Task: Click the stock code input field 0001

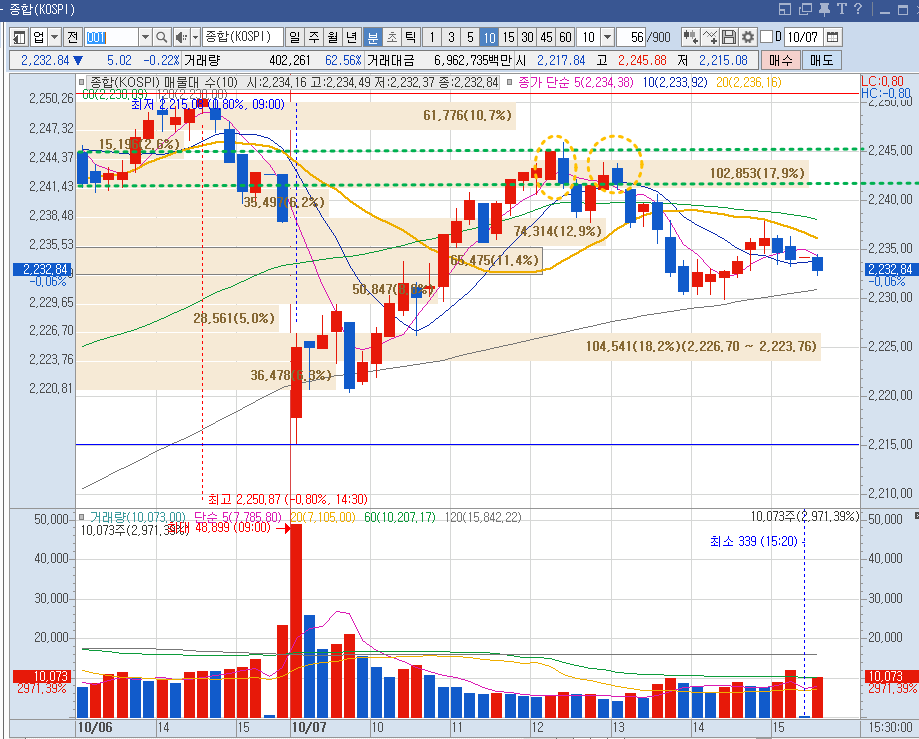Action: [112, 38]
